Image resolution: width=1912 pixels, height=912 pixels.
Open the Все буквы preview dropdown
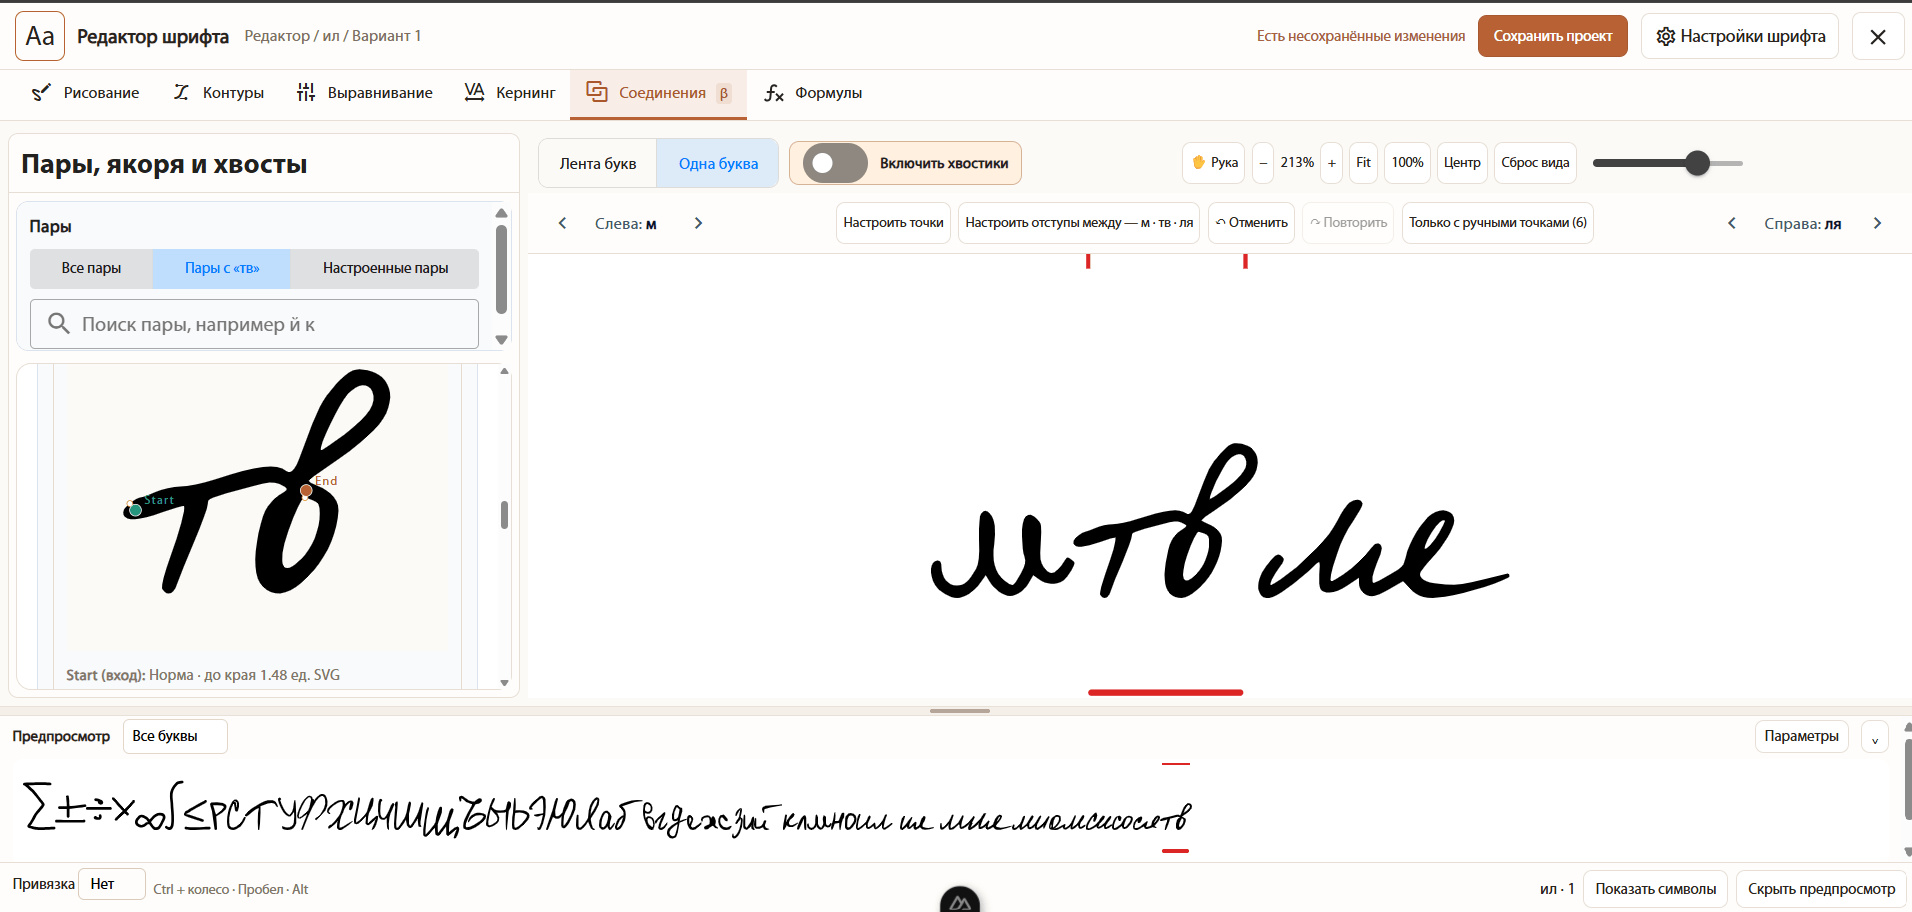[x=175, y=736]
